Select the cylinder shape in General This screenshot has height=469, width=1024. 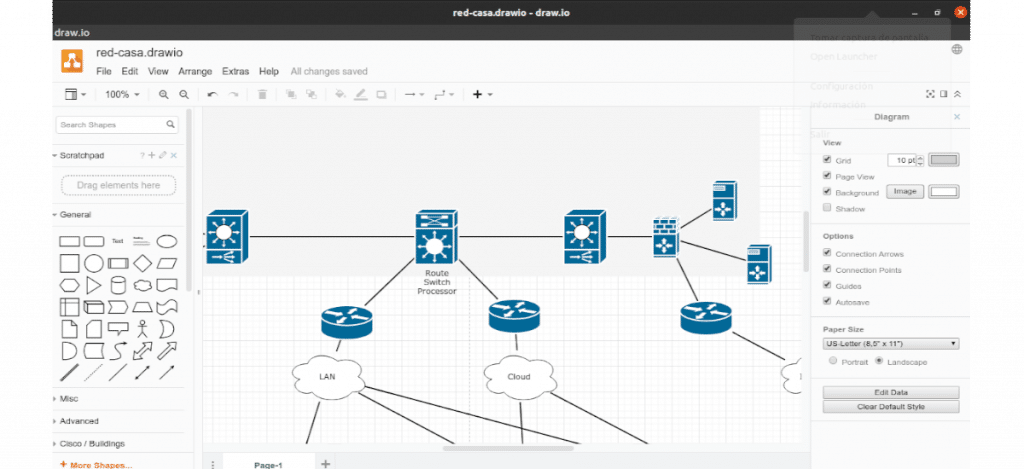118,285
